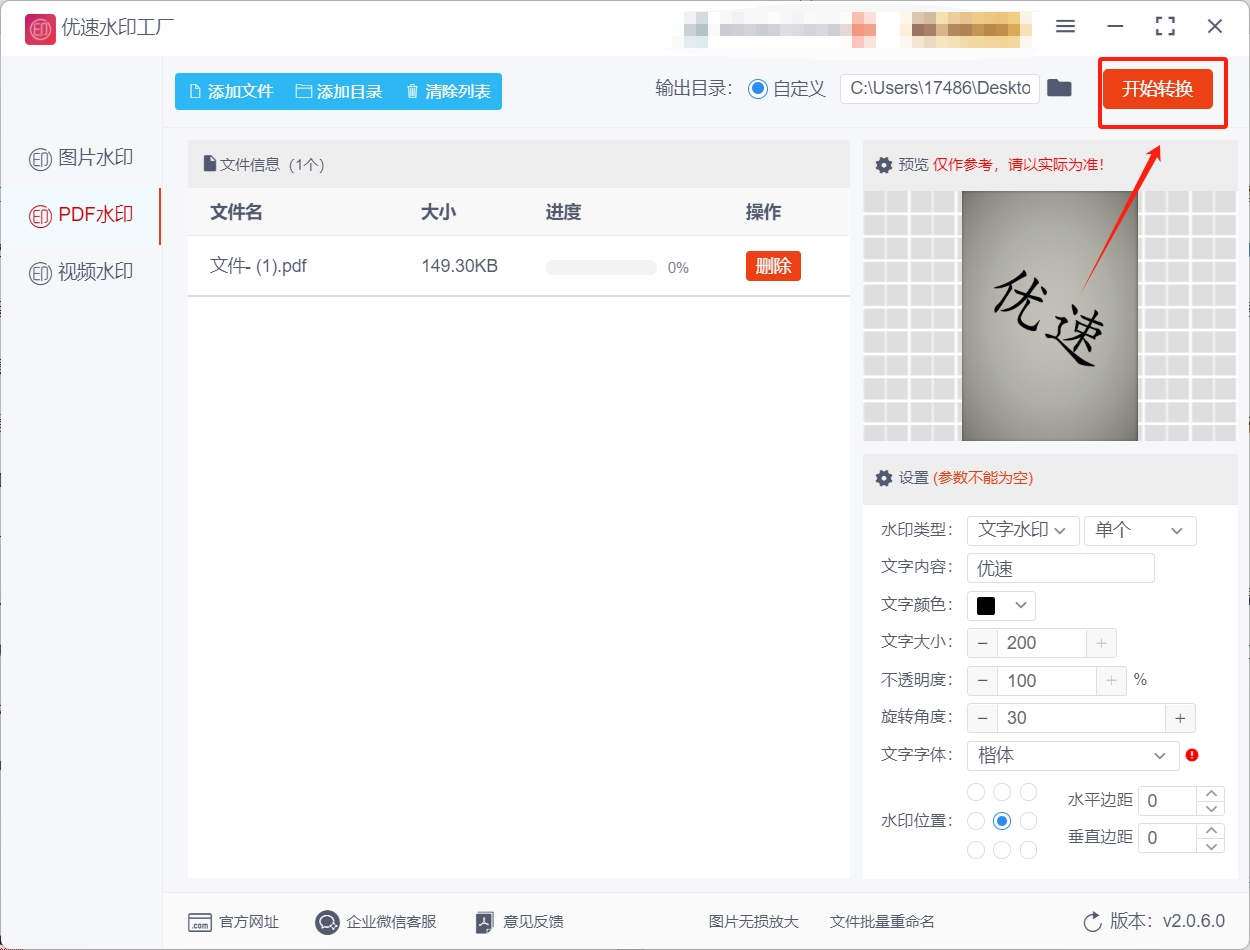This screenshot has width=1250, height=950.
Task: Select top-center watermark position
Action: 1002,792
